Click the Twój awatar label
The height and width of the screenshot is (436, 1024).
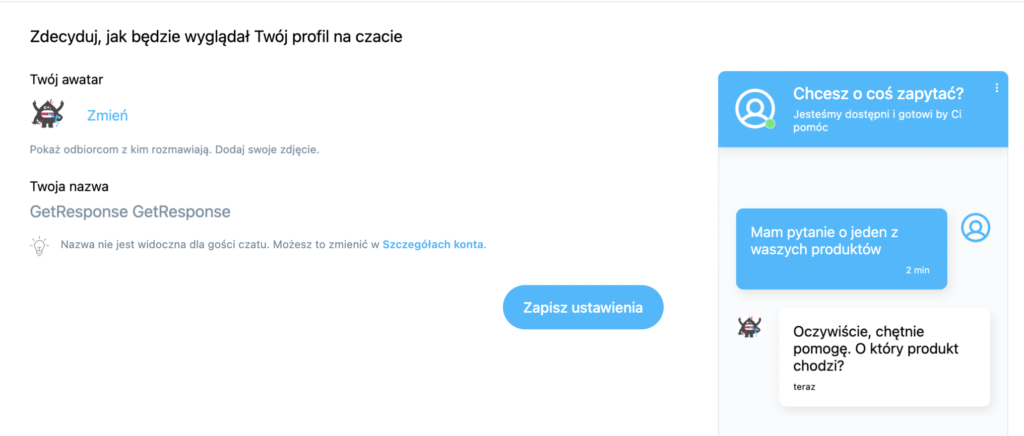67,80
